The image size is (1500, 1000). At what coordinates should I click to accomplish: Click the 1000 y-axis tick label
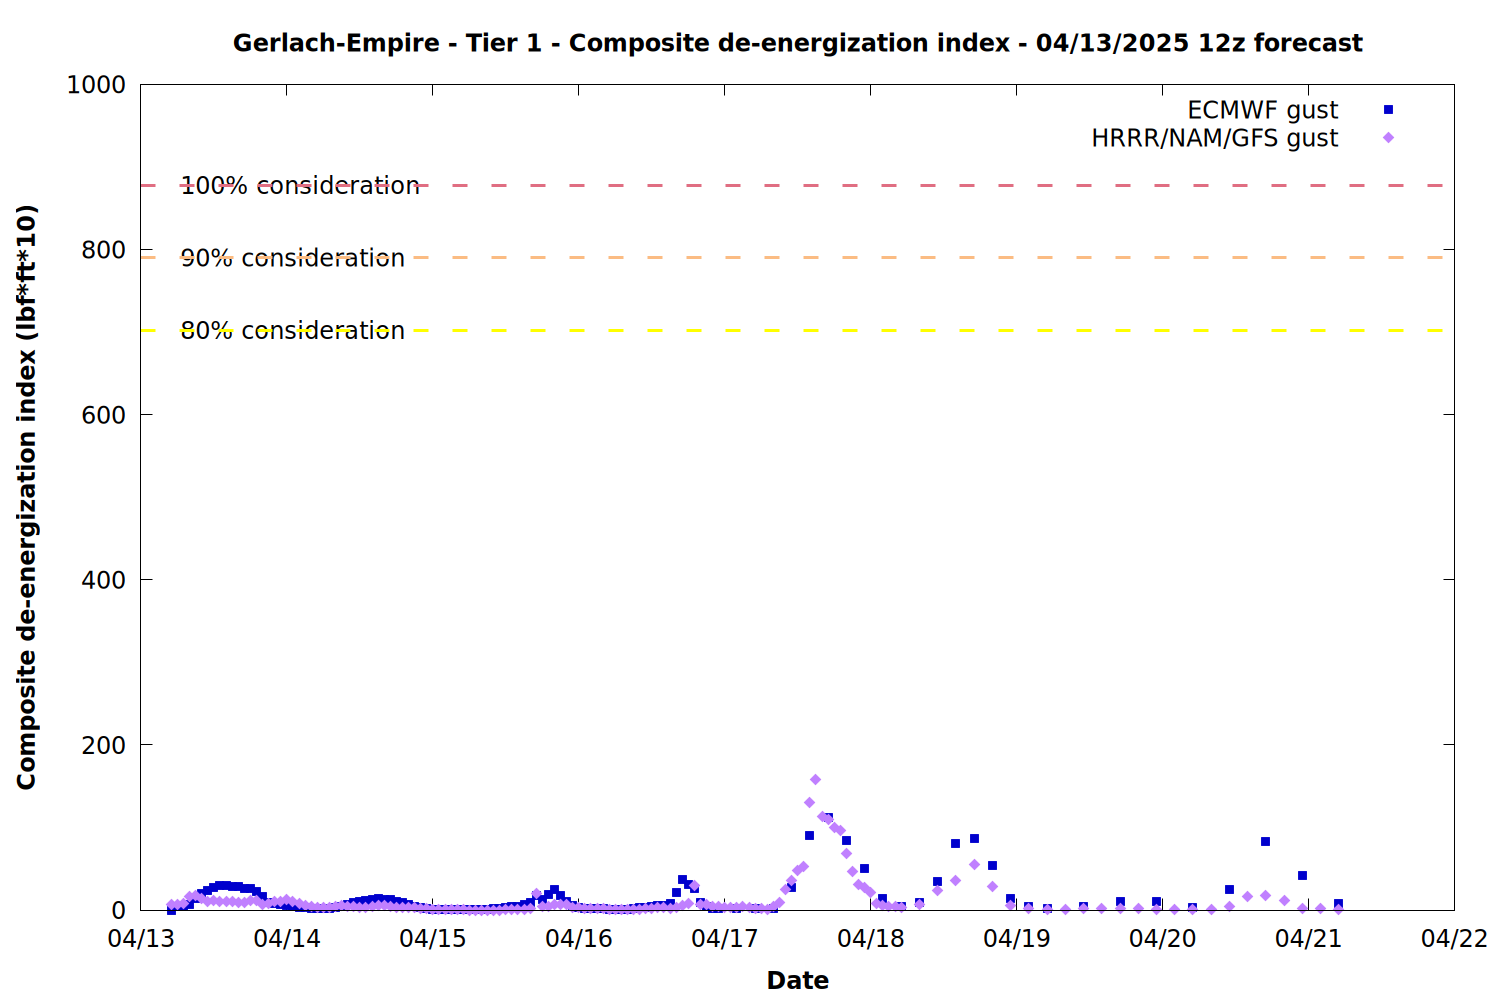tap(96, 85)
